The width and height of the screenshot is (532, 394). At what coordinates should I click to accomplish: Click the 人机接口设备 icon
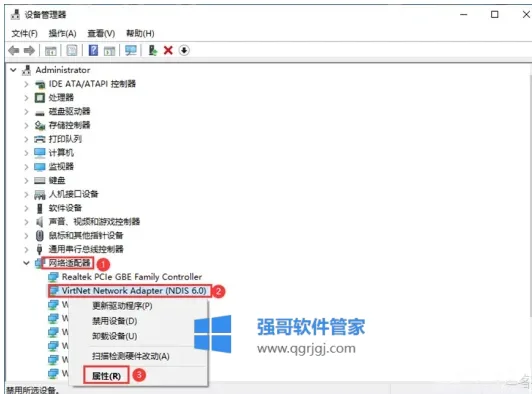coord(40,194)
